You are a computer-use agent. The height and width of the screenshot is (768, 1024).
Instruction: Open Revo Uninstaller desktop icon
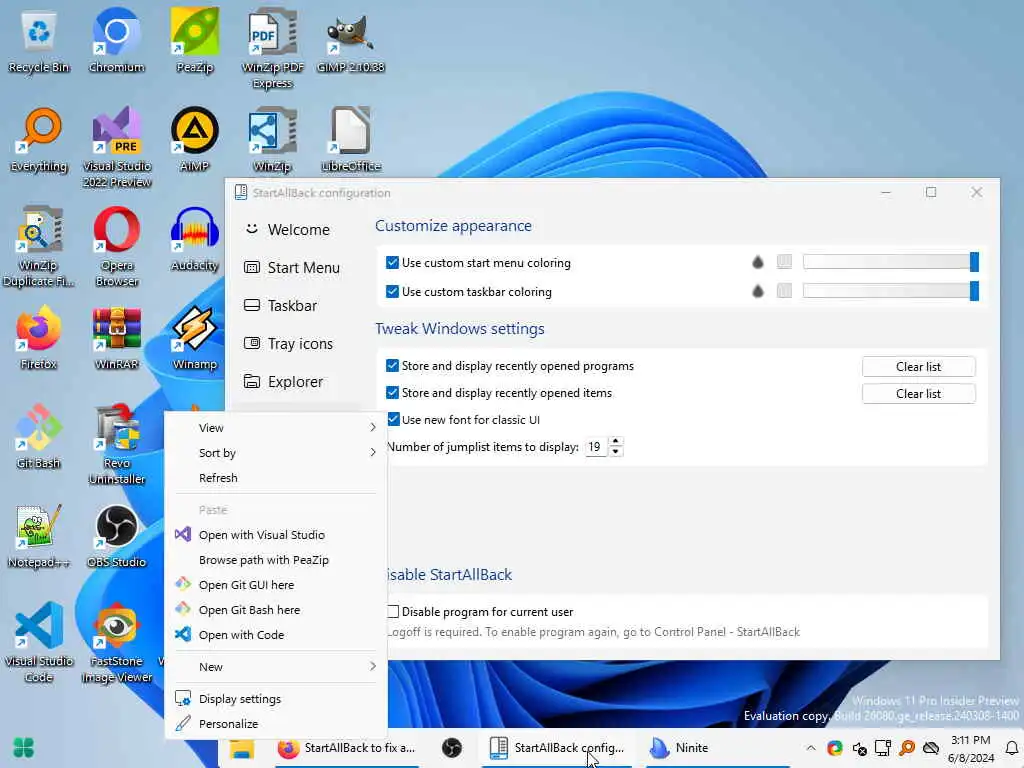117,445
